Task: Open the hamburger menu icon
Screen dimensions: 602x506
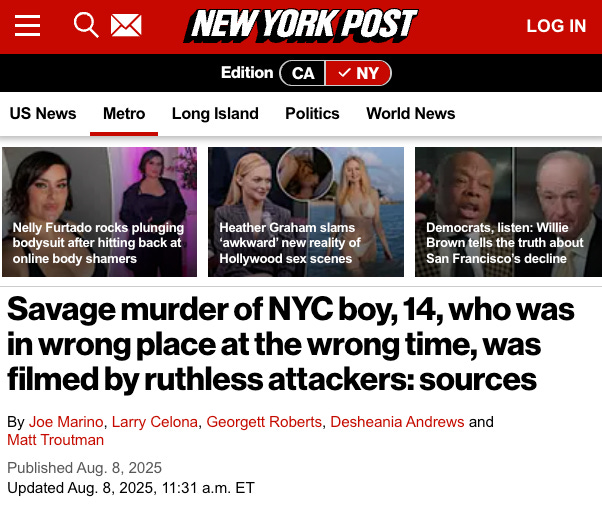Action: 27,25
